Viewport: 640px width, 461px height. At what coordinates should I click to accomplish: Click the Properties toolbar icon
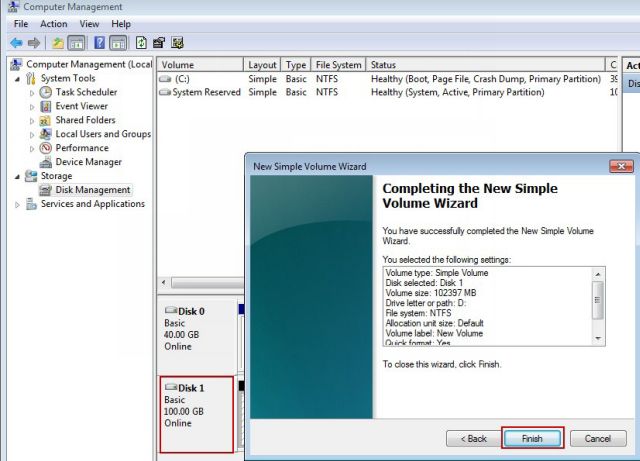click(159, 42)
